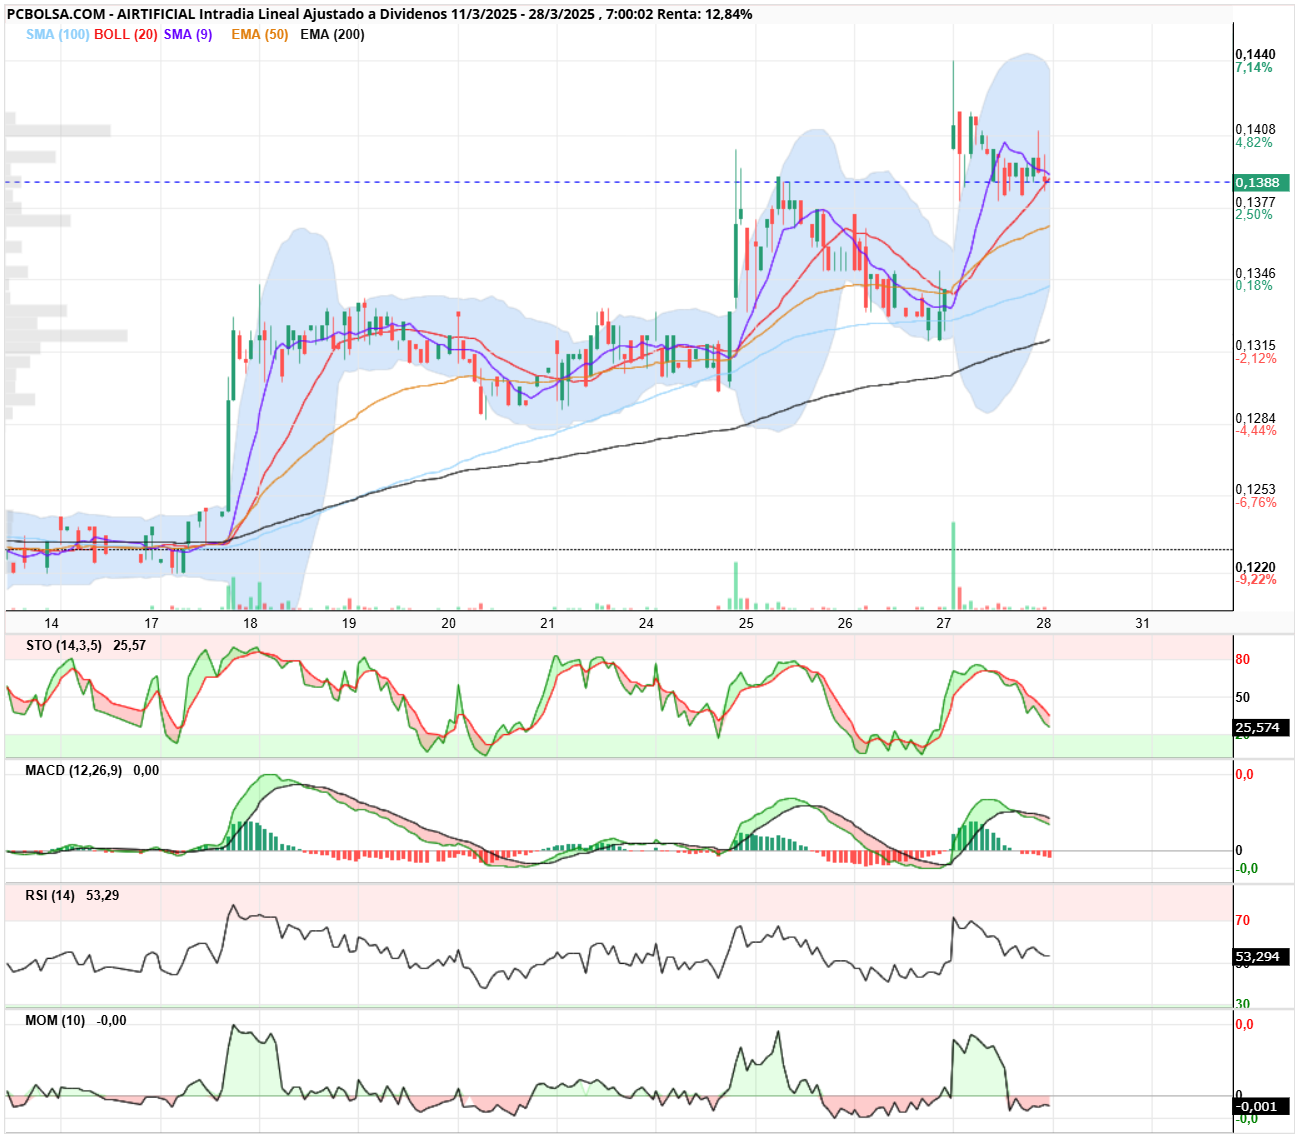Click the 0,1440 price axis label
The image size is (1299, 1138).
click(1255, 54)
